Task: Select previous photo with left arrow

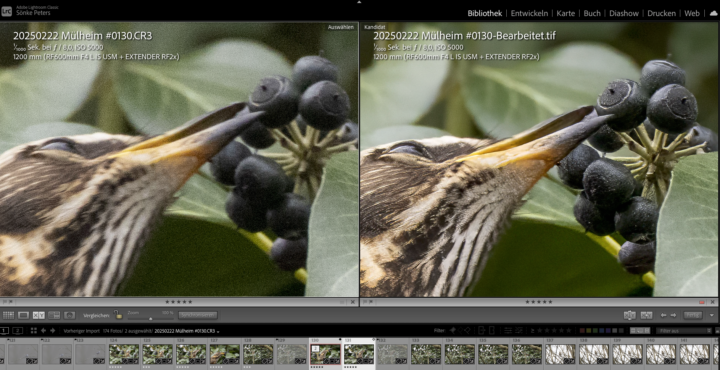Action: pyautogui.click(x=663, y=315)
